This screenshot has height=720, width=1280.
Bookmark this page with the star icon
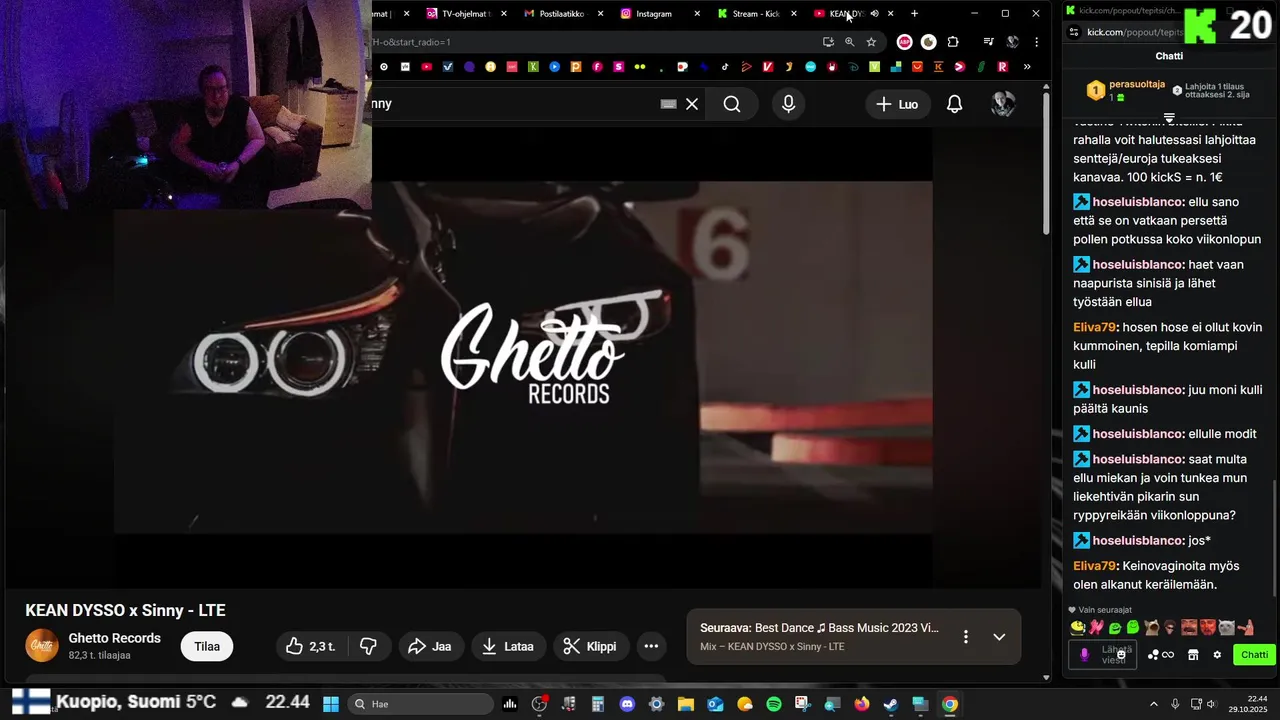871,42
